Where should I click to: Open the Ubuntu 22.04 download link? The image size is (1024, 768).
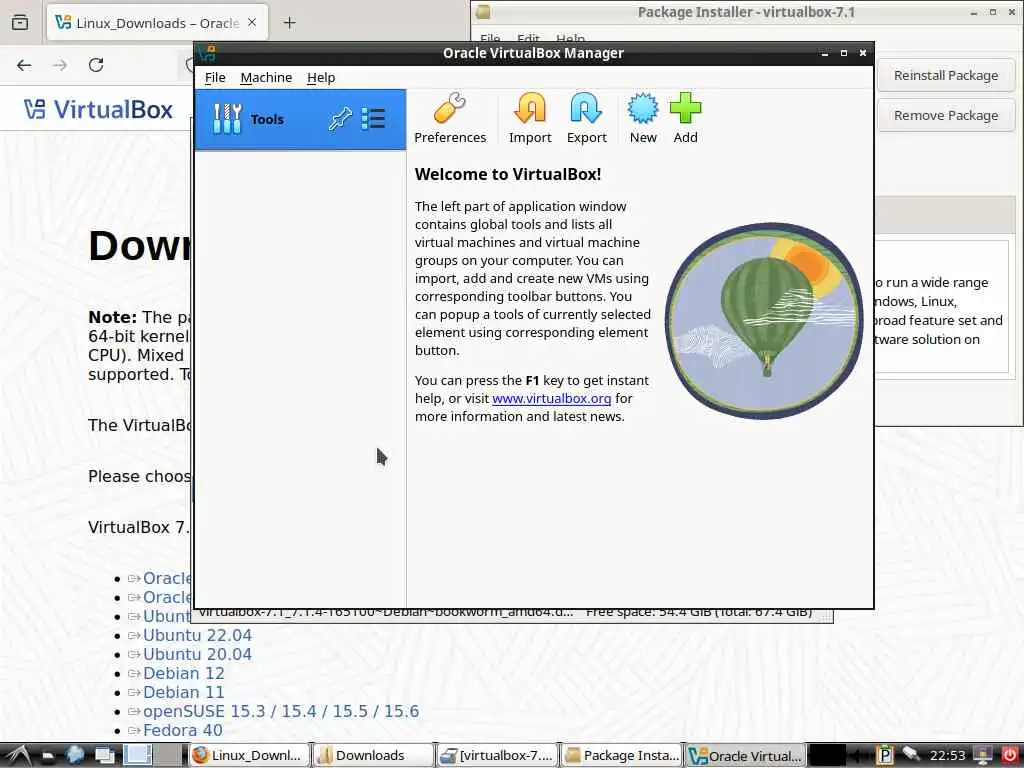click(197, 635)
